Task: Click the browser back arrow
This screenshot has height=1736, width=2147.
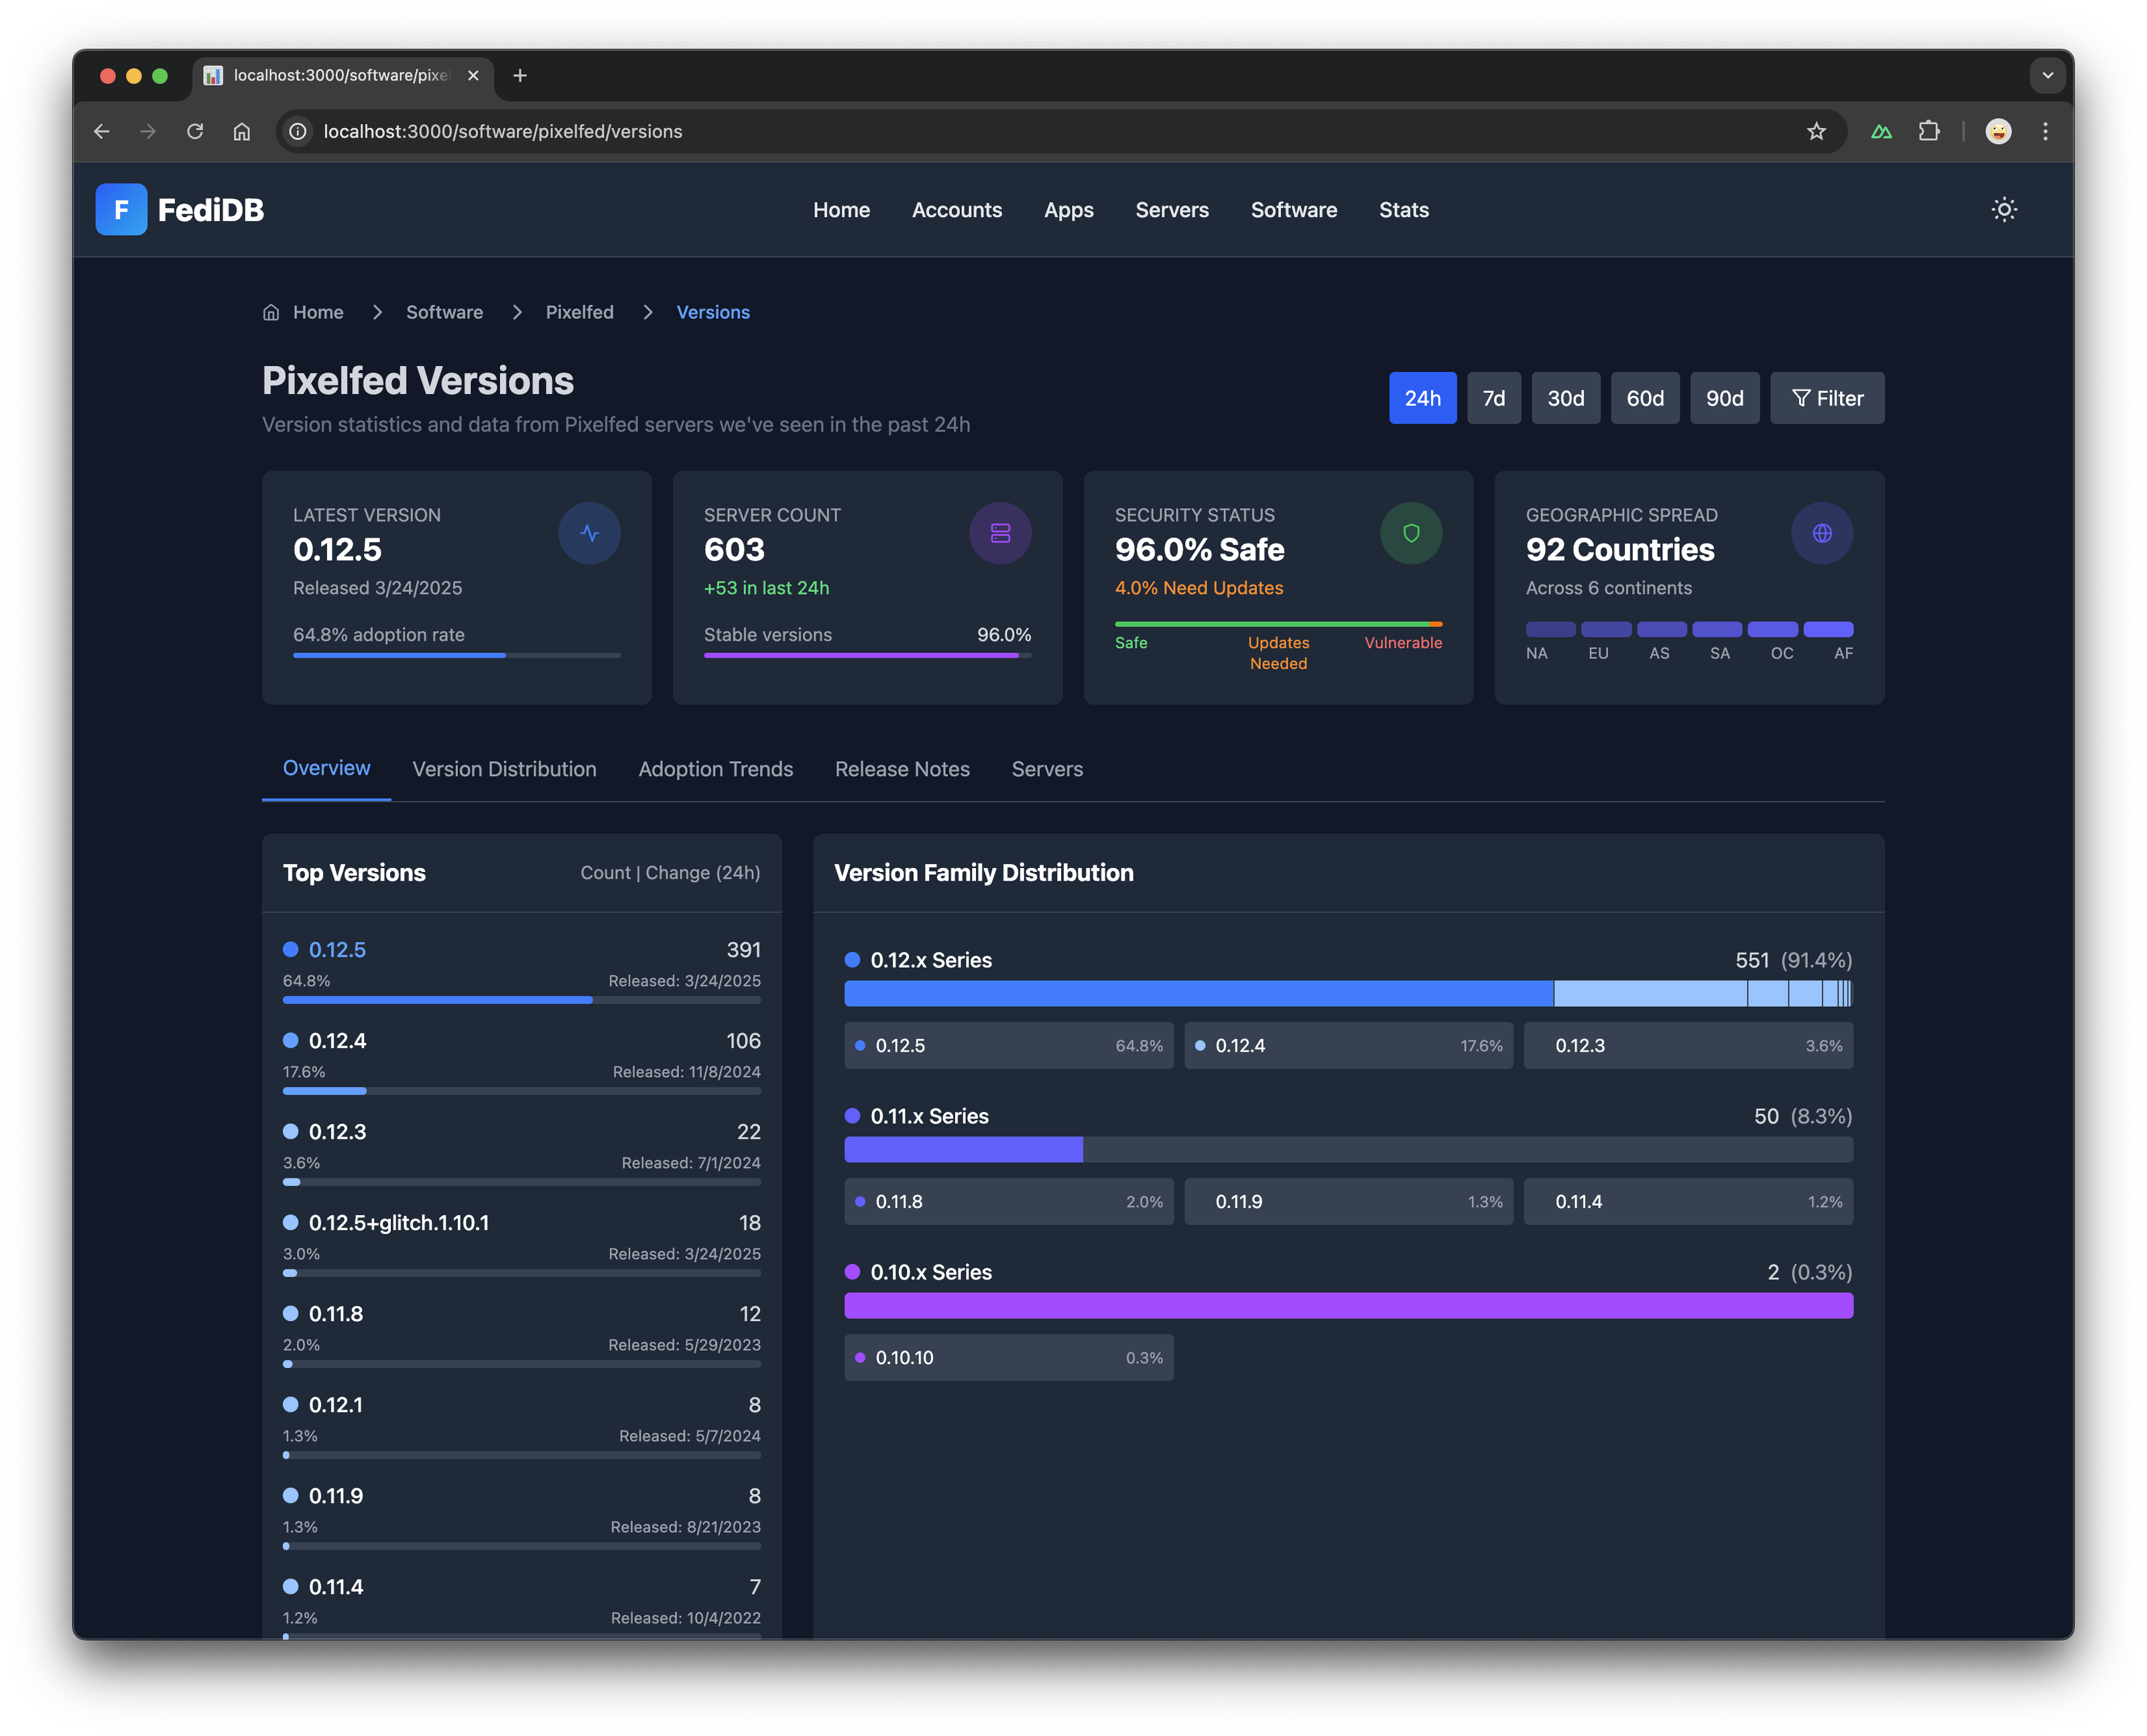Action: [x=101, y=131]
